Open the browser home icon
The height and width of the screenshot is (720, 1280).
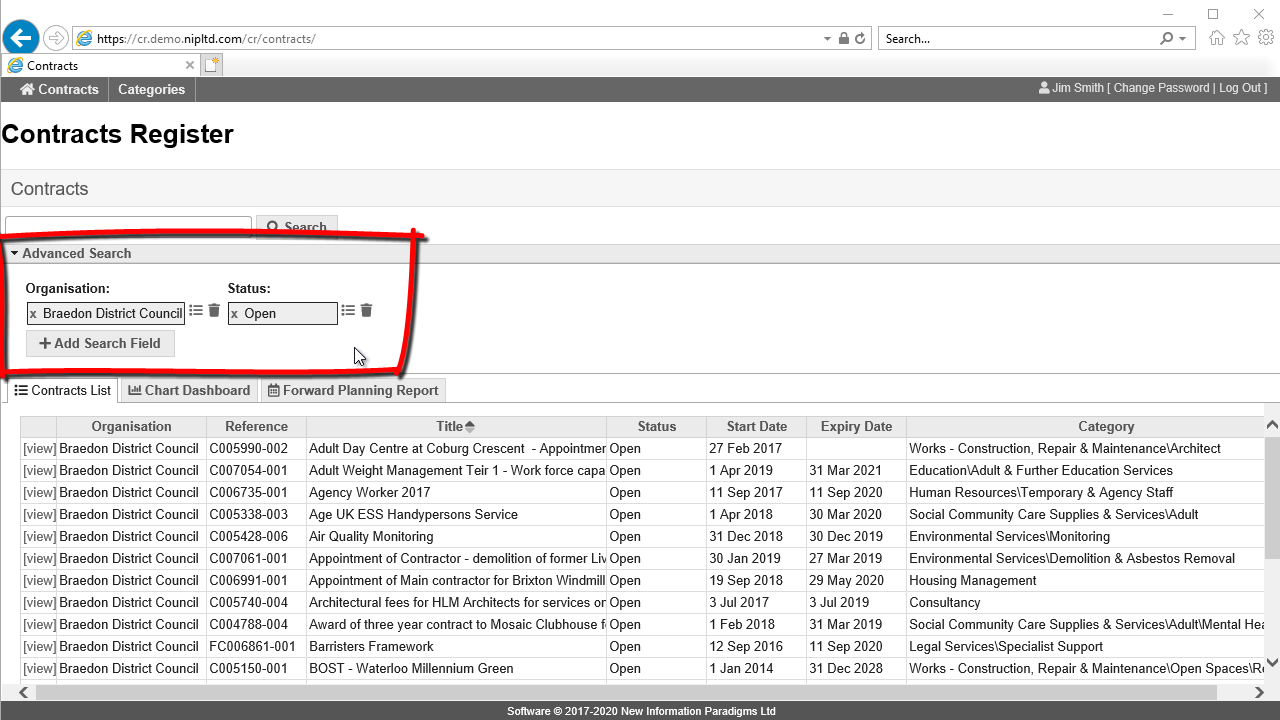1216,38
